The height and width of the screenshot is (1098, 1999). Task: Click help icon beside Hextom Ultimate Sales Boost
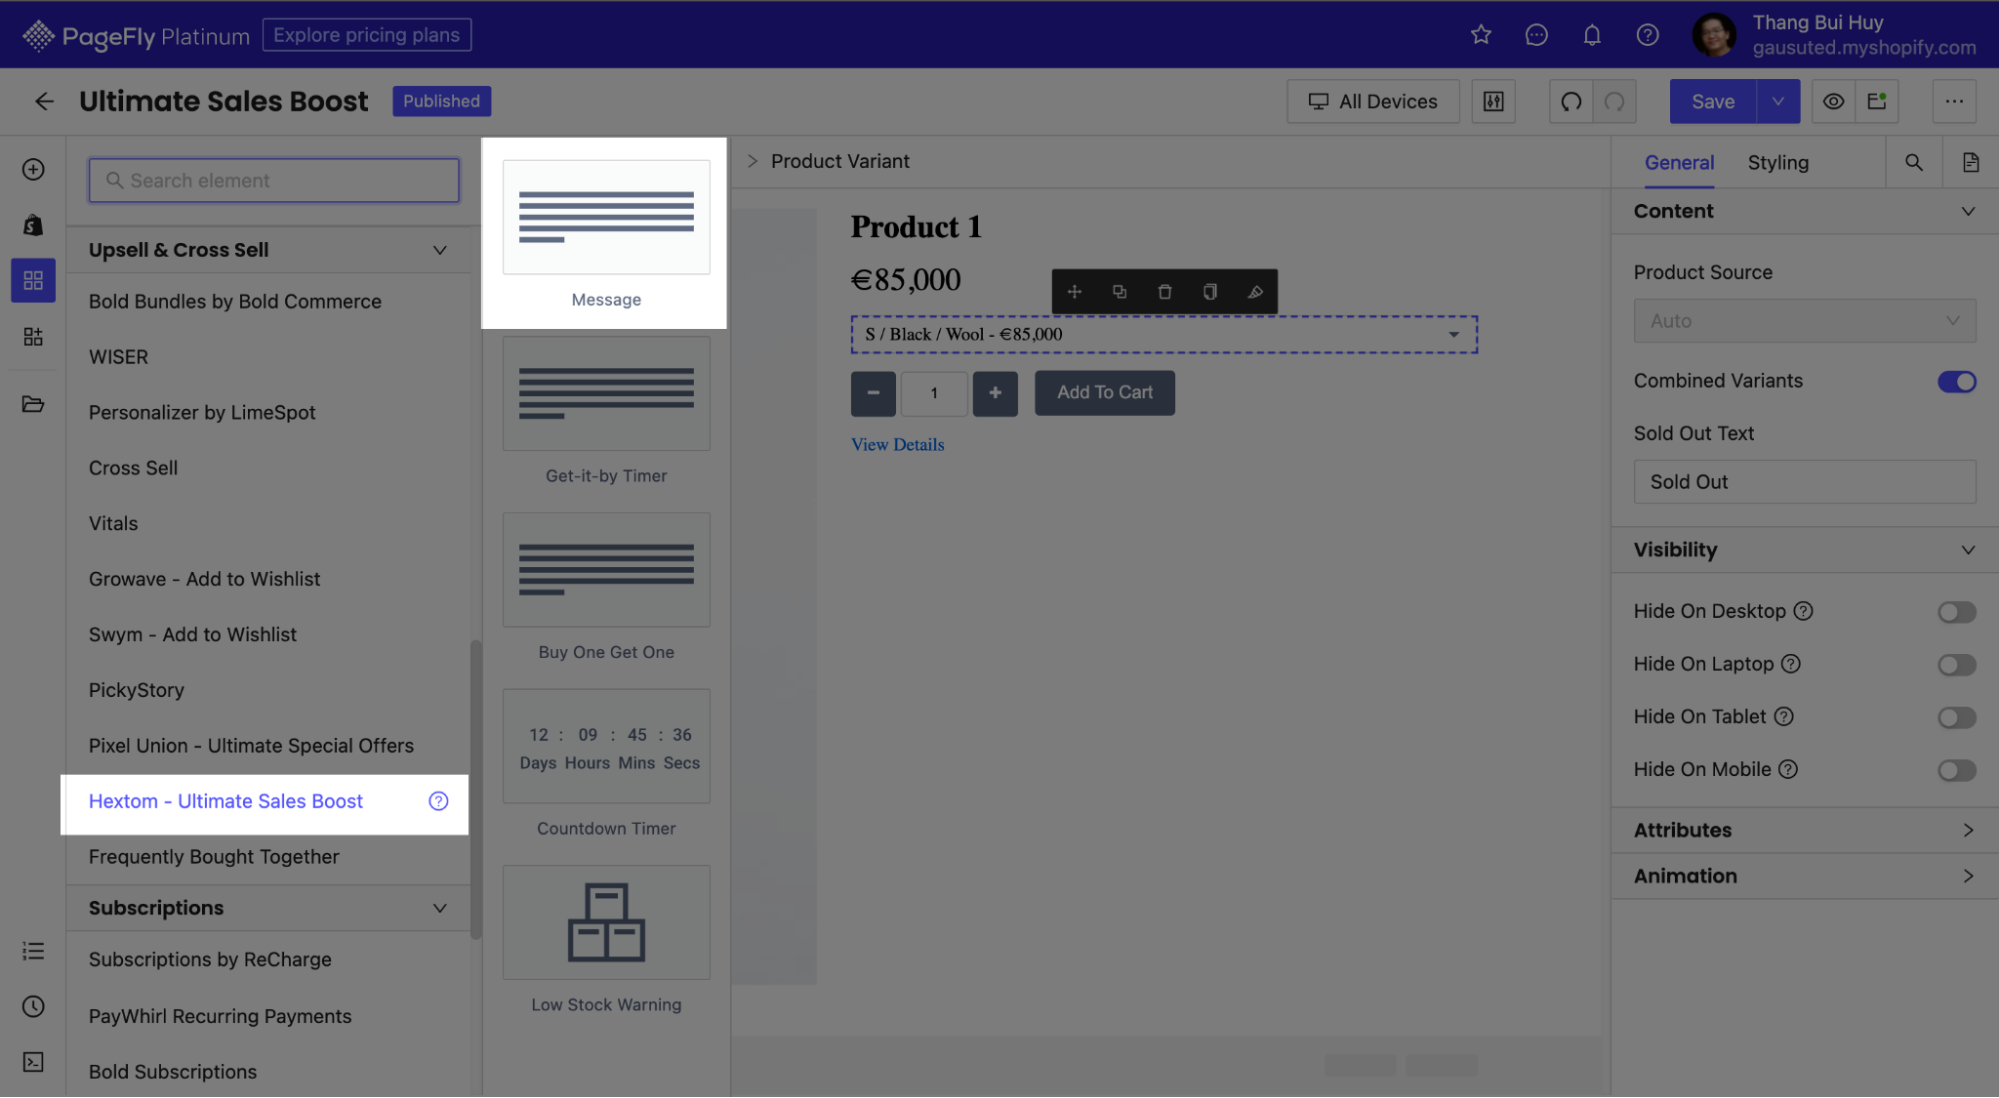[438, 801]
